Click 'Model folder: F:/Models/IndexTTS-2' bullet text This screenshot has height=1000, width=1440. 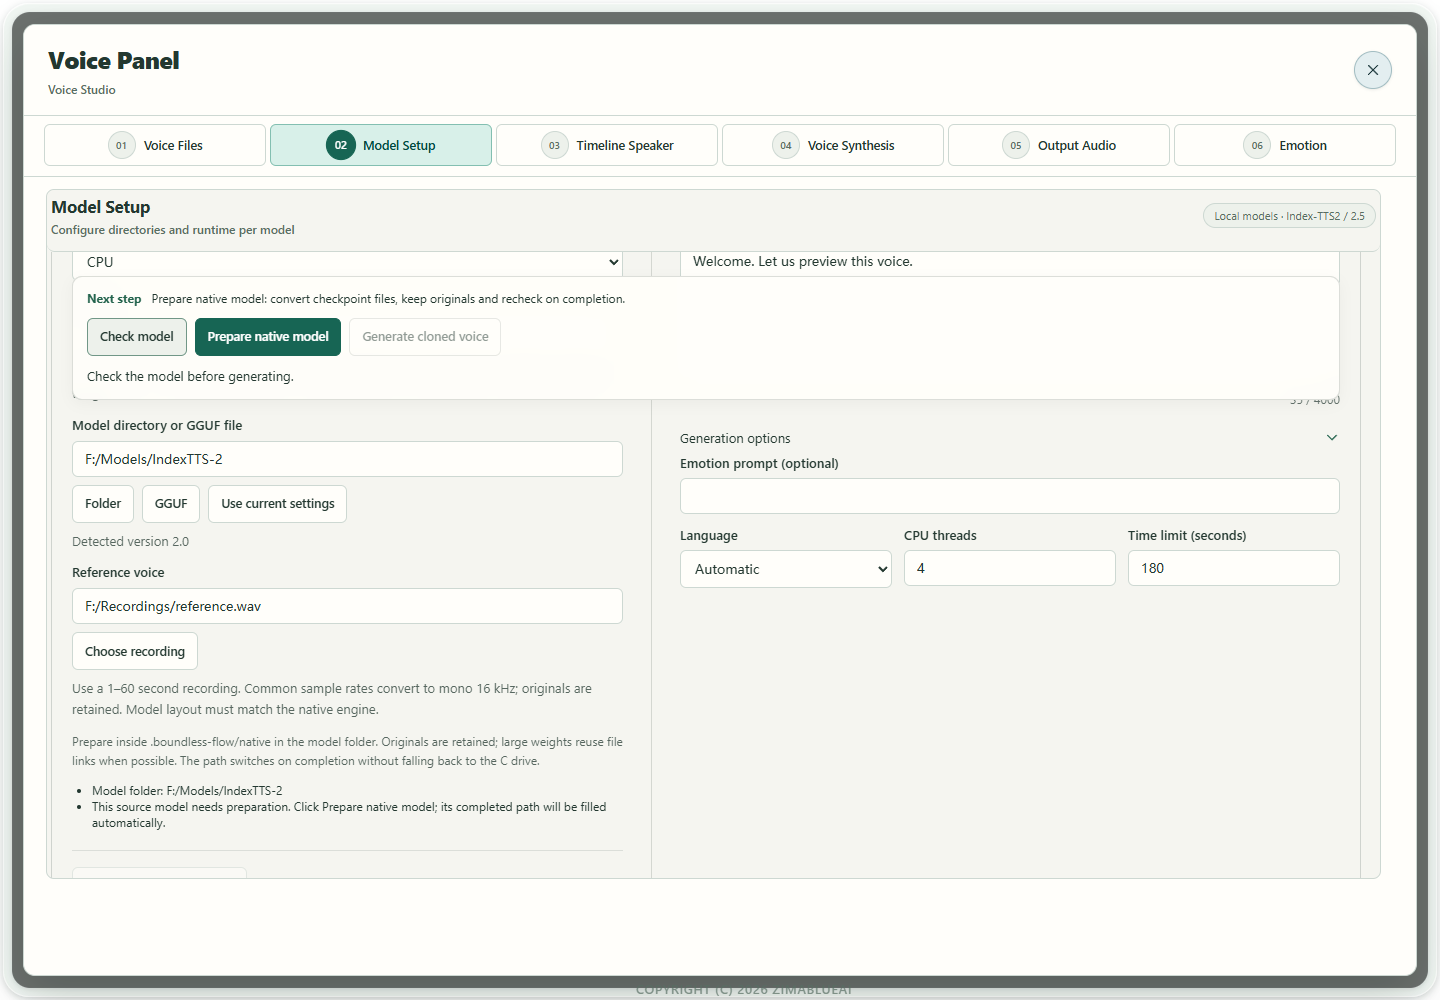pos(187,791)
